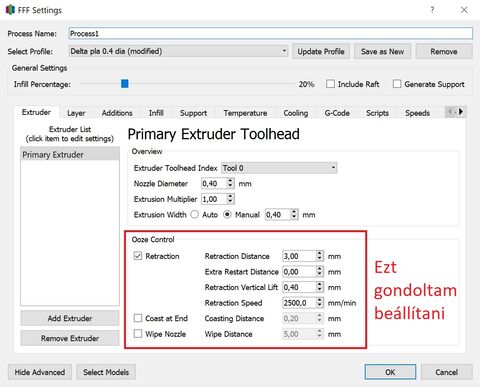
Task: Click the Extra Restart Distance value 0,00
Action: (x=299, y=272)
